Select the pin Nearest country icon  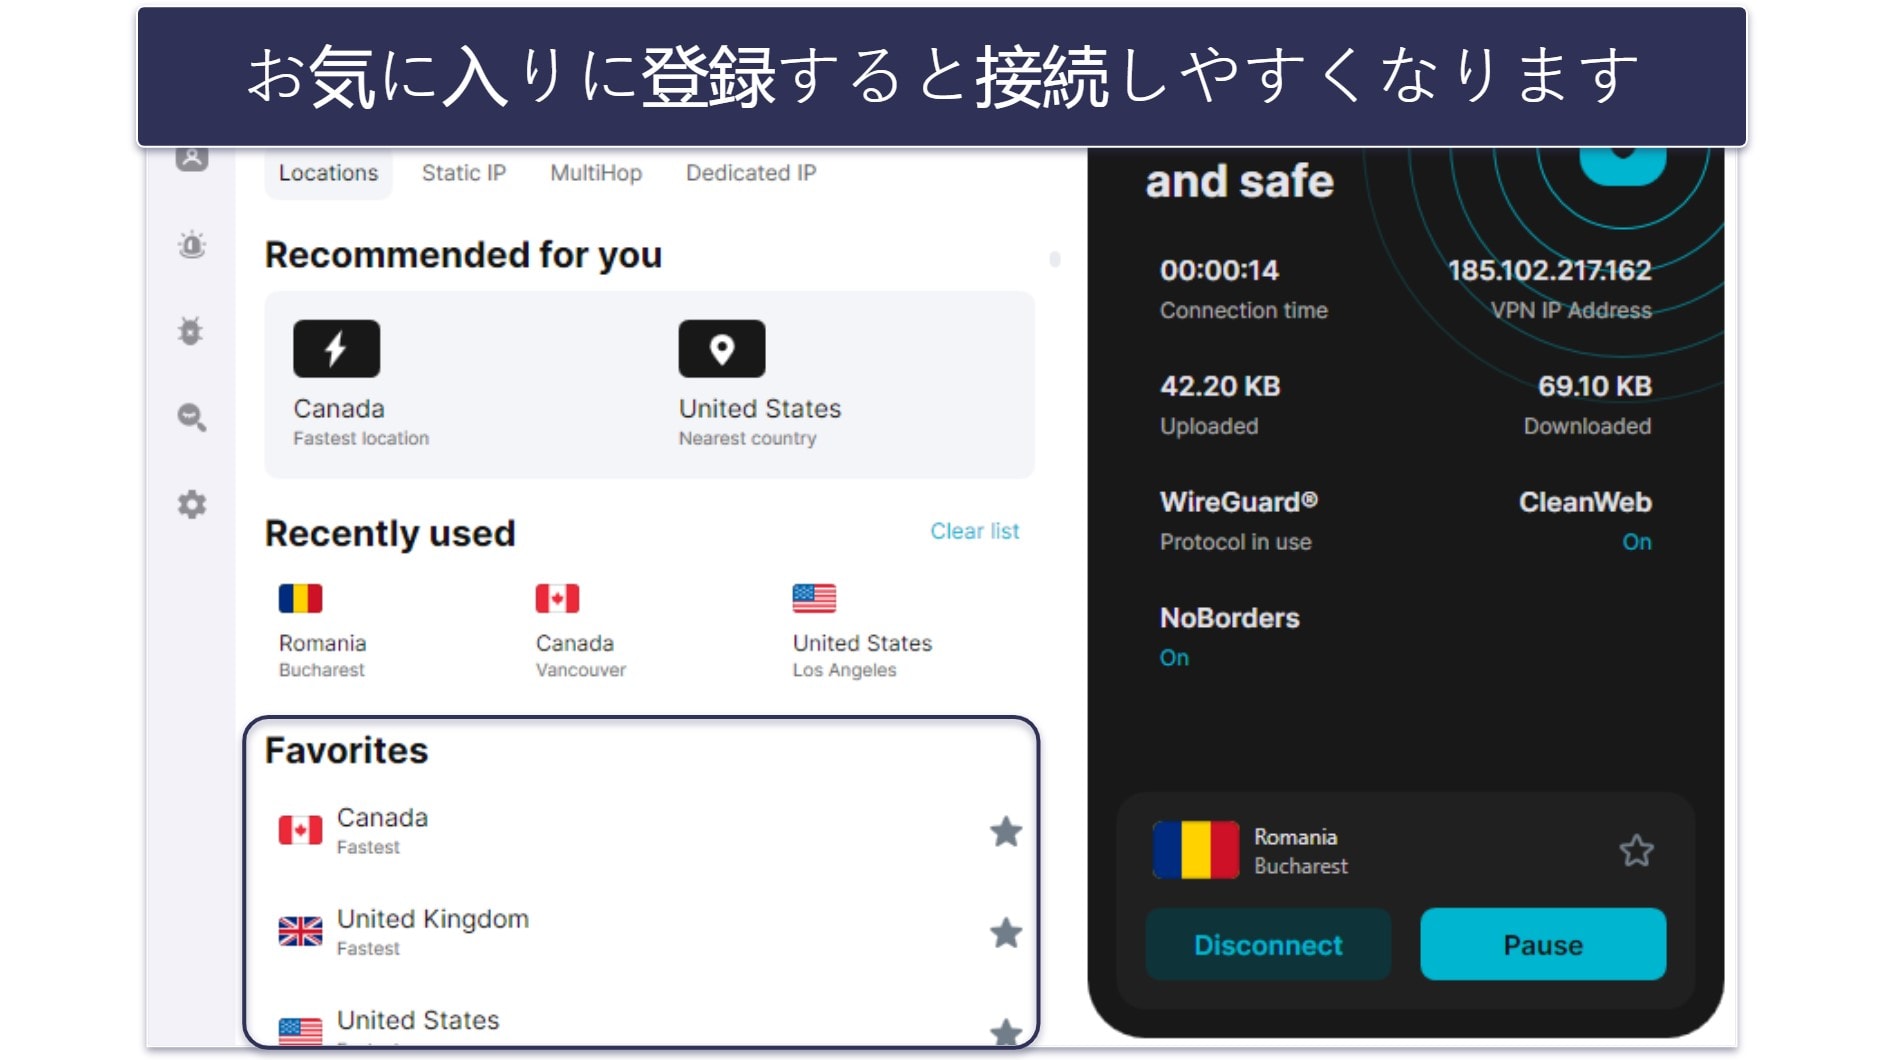[x=721, y=348]
